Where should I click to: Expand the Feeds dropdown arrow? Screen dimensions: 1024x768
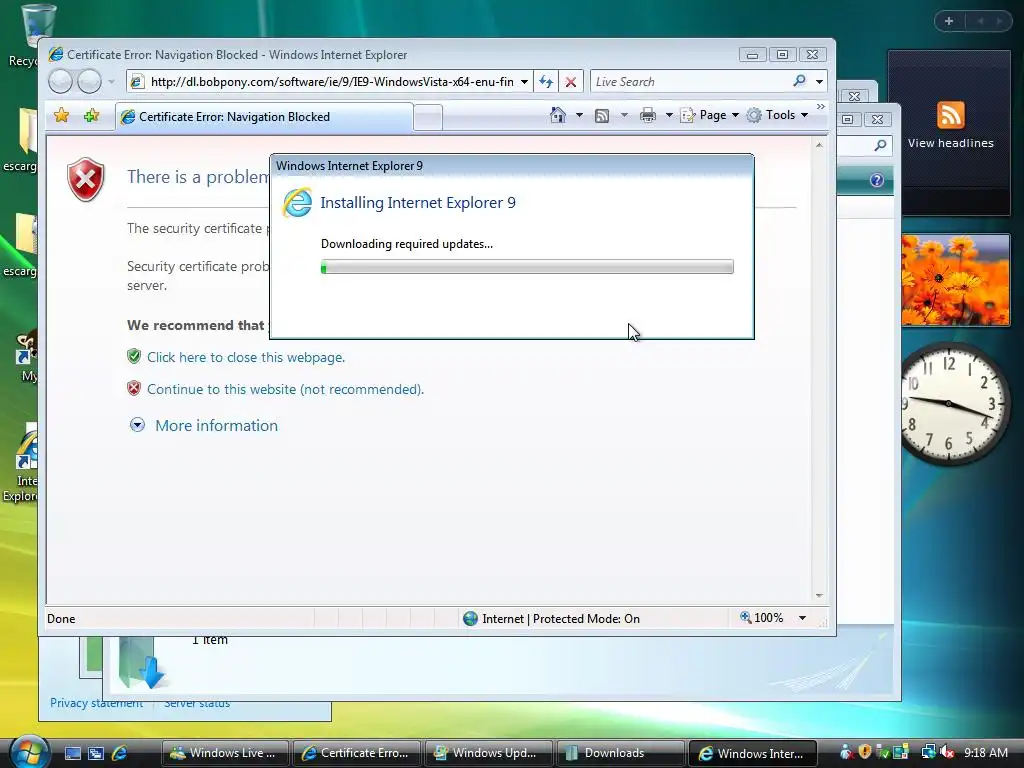[x=624, y=115]
